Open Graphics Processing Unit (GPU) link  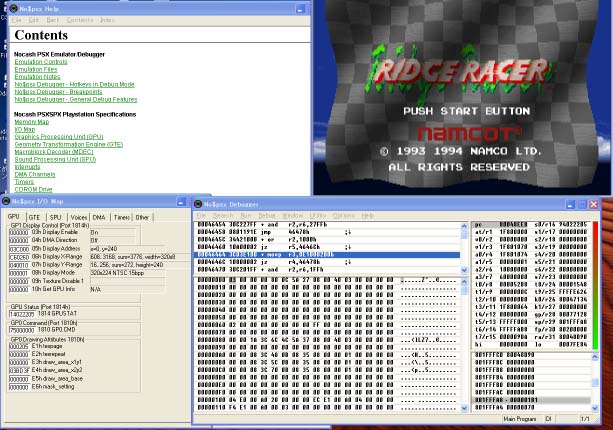[x=59, y=136]
